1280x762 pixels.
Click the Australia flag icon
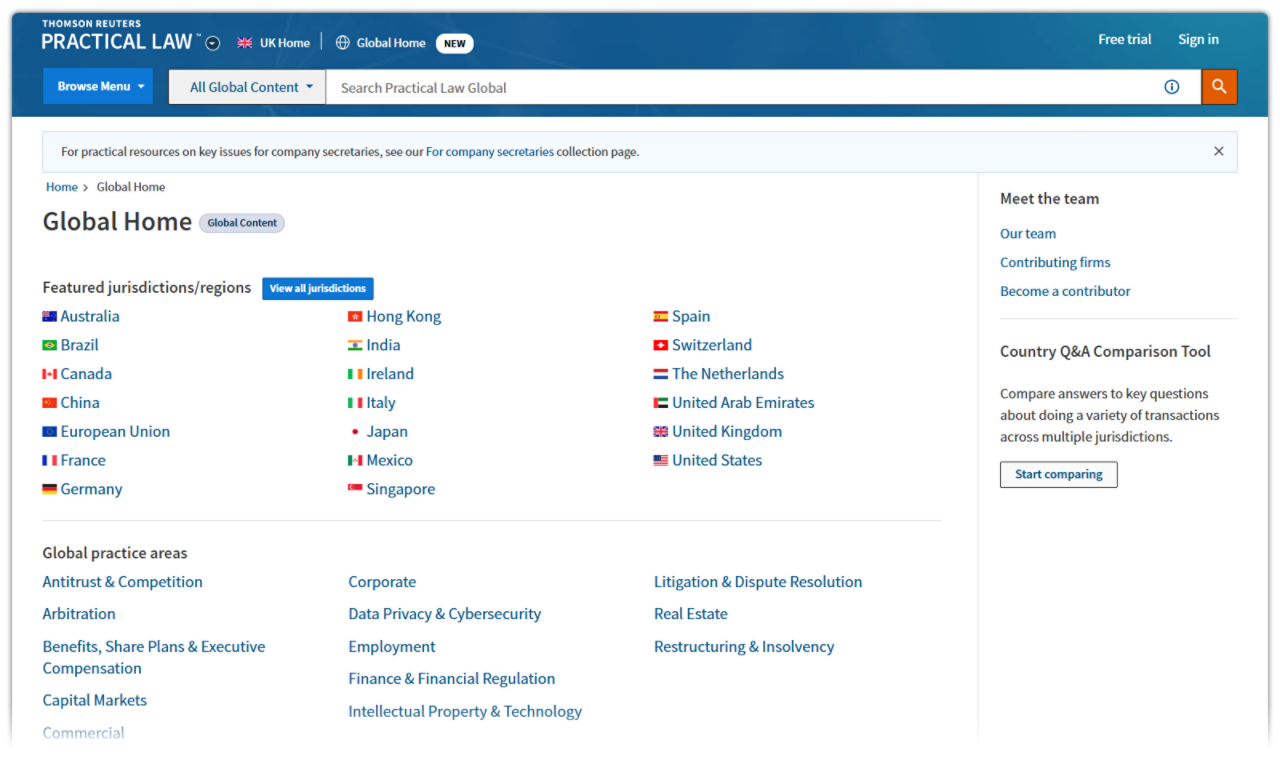[x=49, y=317]
